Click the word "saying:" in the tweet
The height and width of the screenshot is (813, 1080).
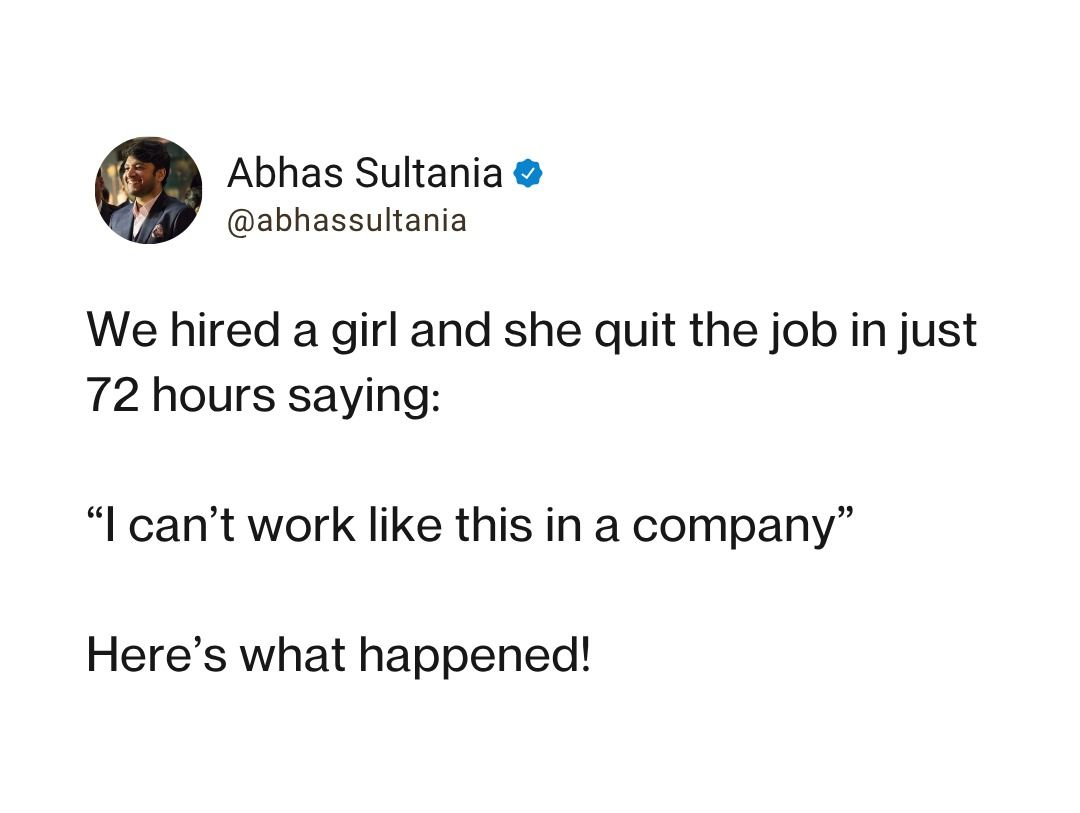[x=364, y=399]
